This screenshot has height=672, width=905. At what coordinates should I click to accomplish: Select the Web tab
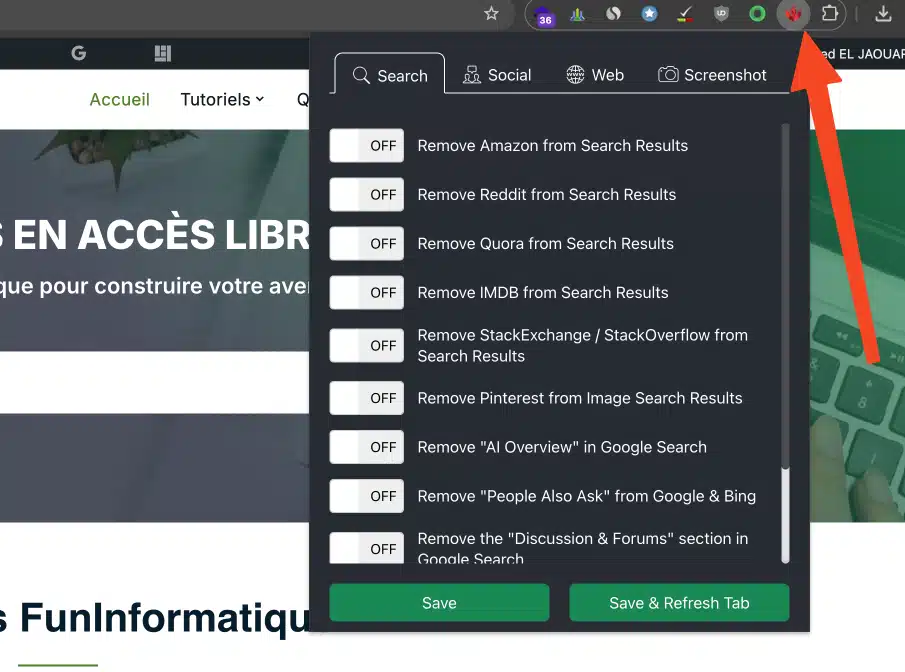click(595, 75)
